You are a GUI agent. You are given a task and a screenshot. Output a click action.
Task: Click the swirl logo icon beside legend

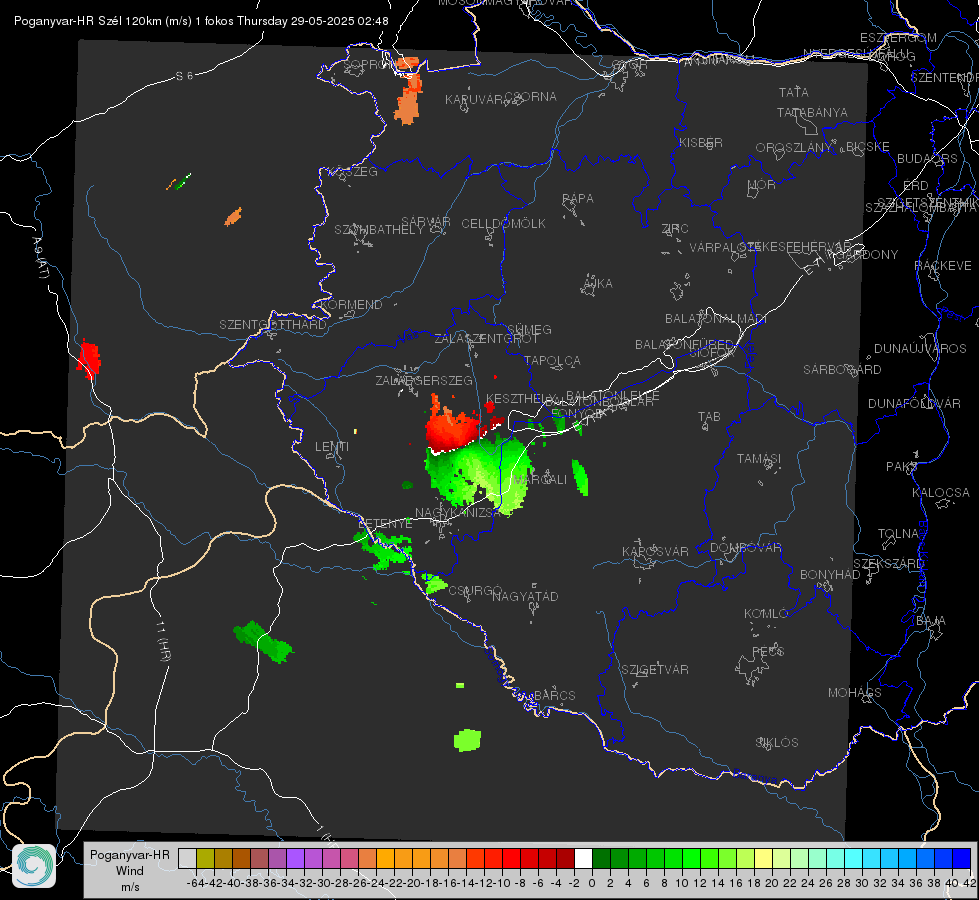coord(34,866)
